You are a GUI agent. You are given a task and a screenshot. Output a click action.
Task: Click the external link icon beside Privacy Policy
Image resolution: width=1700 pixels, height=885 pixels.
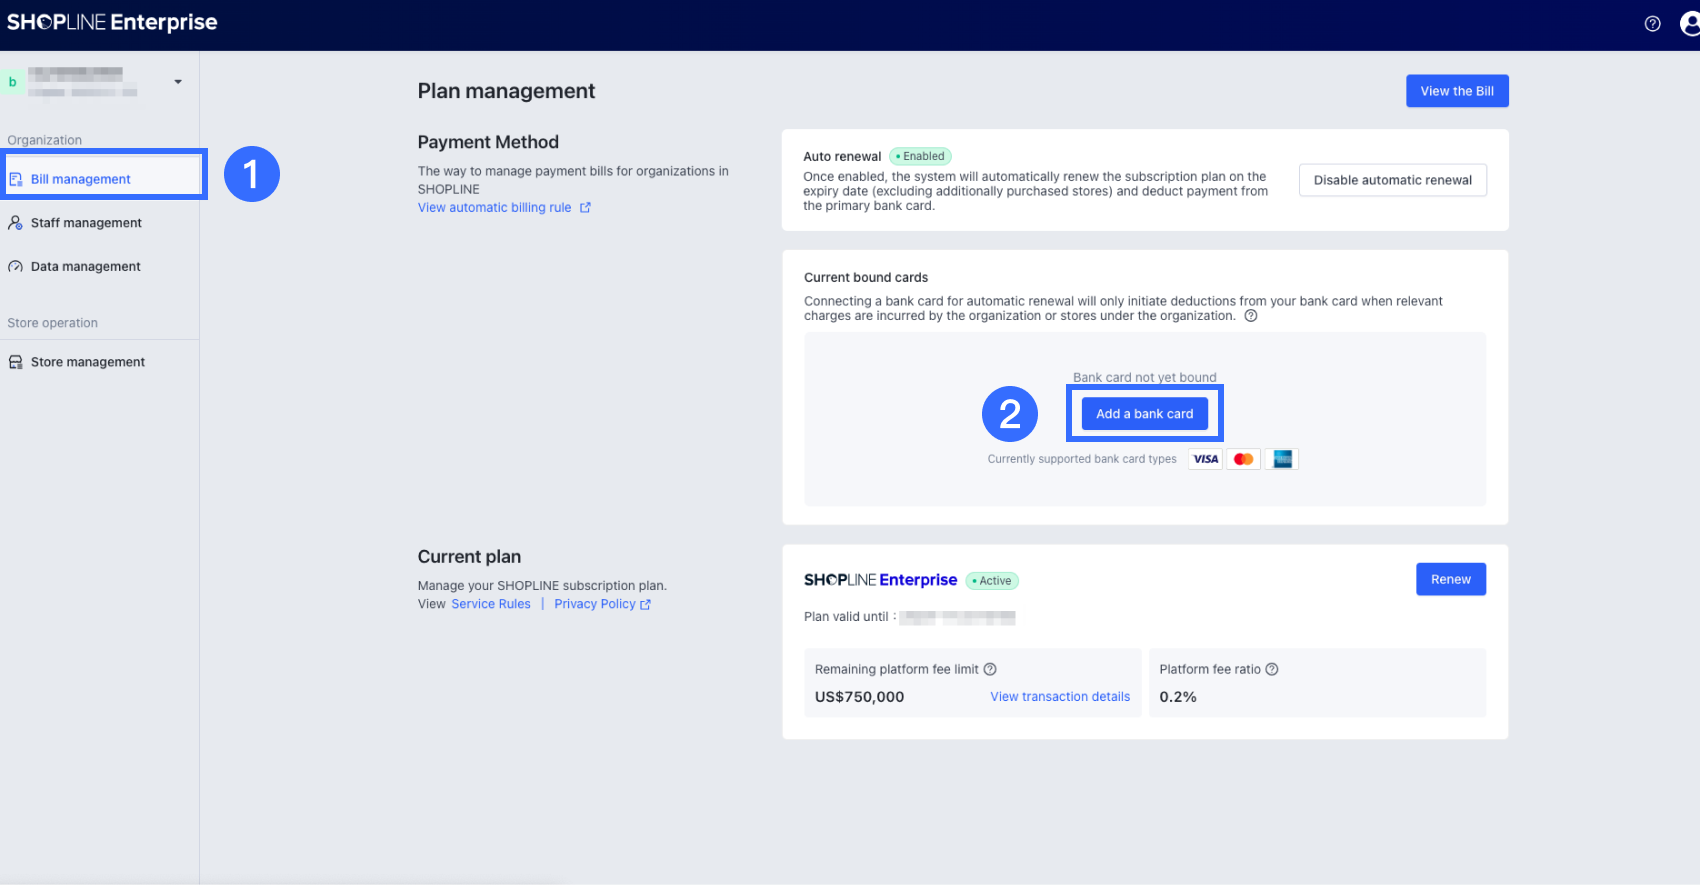(x=645, y=605)
